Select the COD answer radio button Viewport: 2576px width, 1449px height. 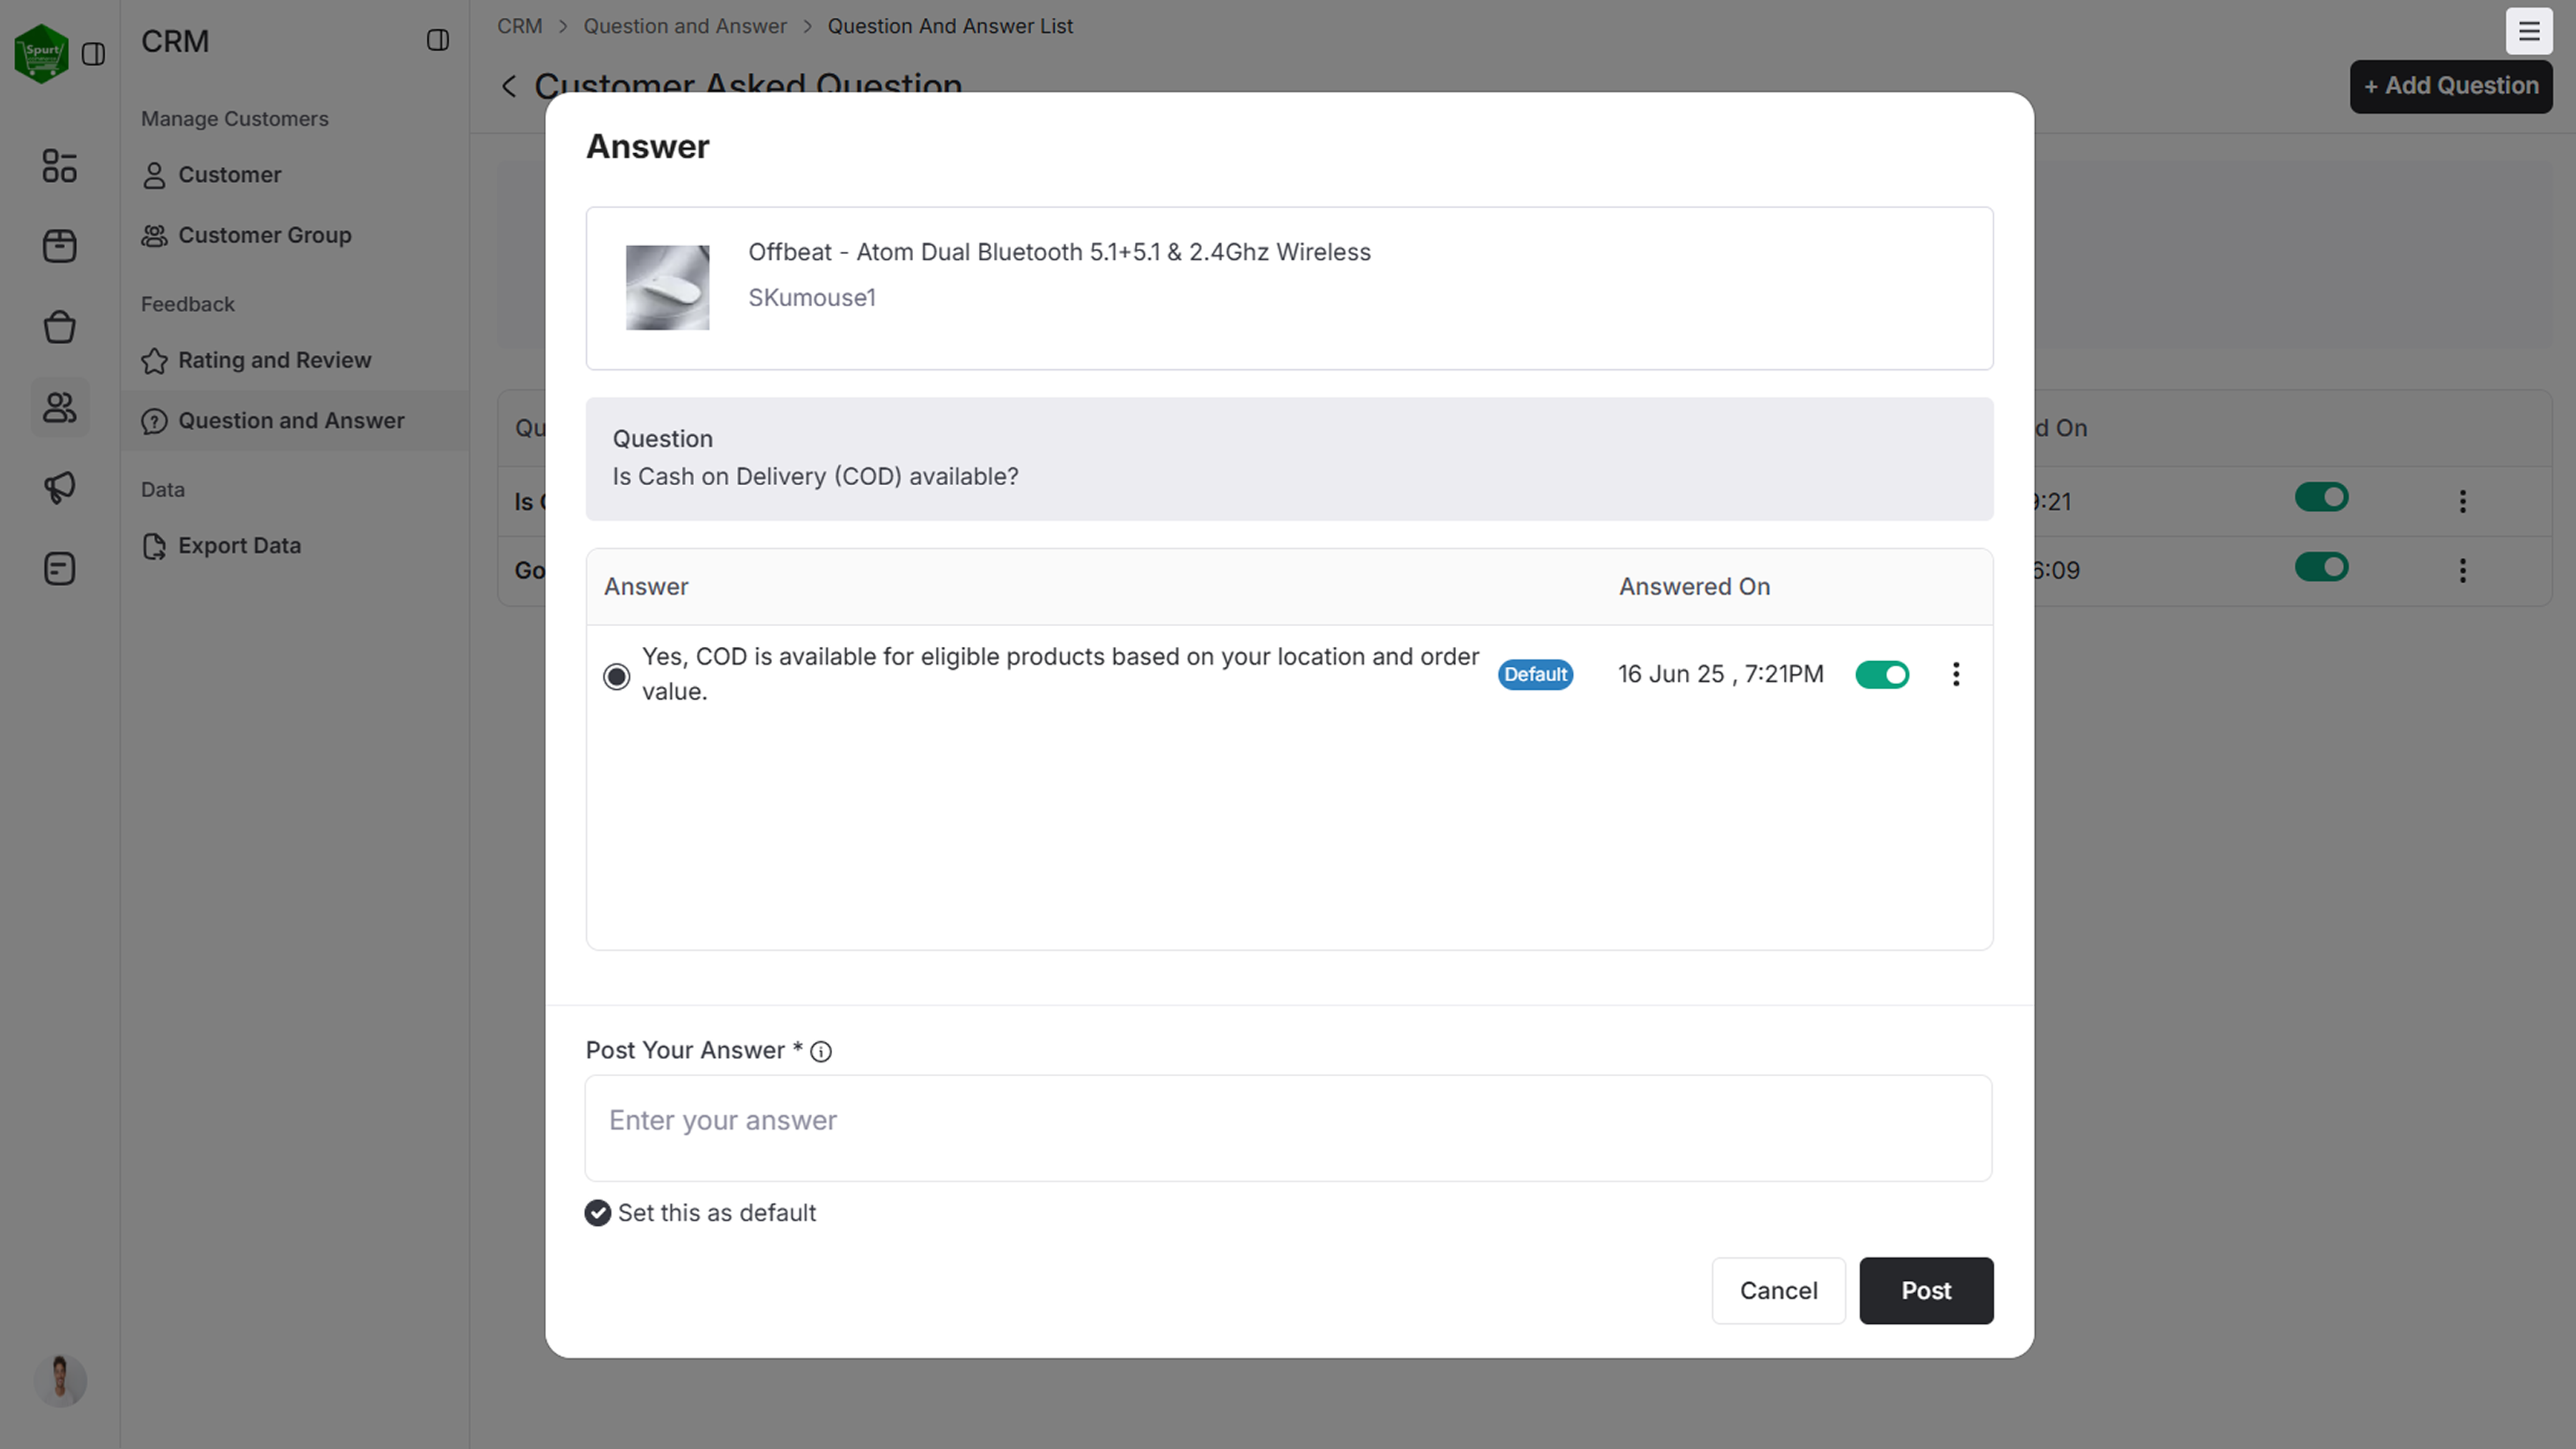click(x=617, y=677)
